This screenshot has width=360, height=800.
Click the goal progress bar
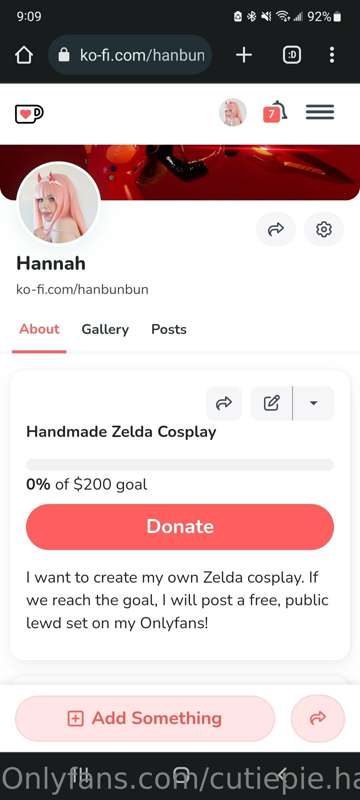click(x=180, y=465)
